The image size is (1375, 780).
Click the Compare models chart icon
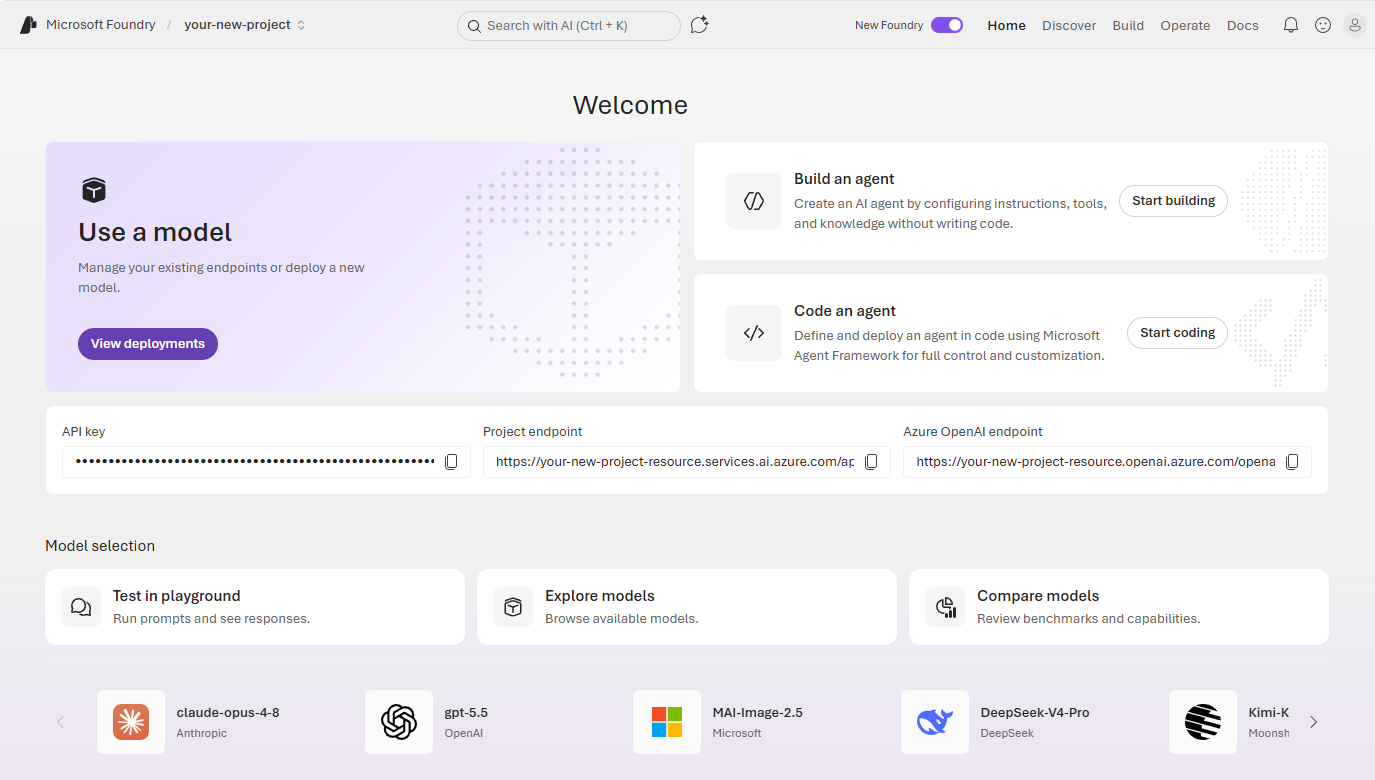coord(945,607)
